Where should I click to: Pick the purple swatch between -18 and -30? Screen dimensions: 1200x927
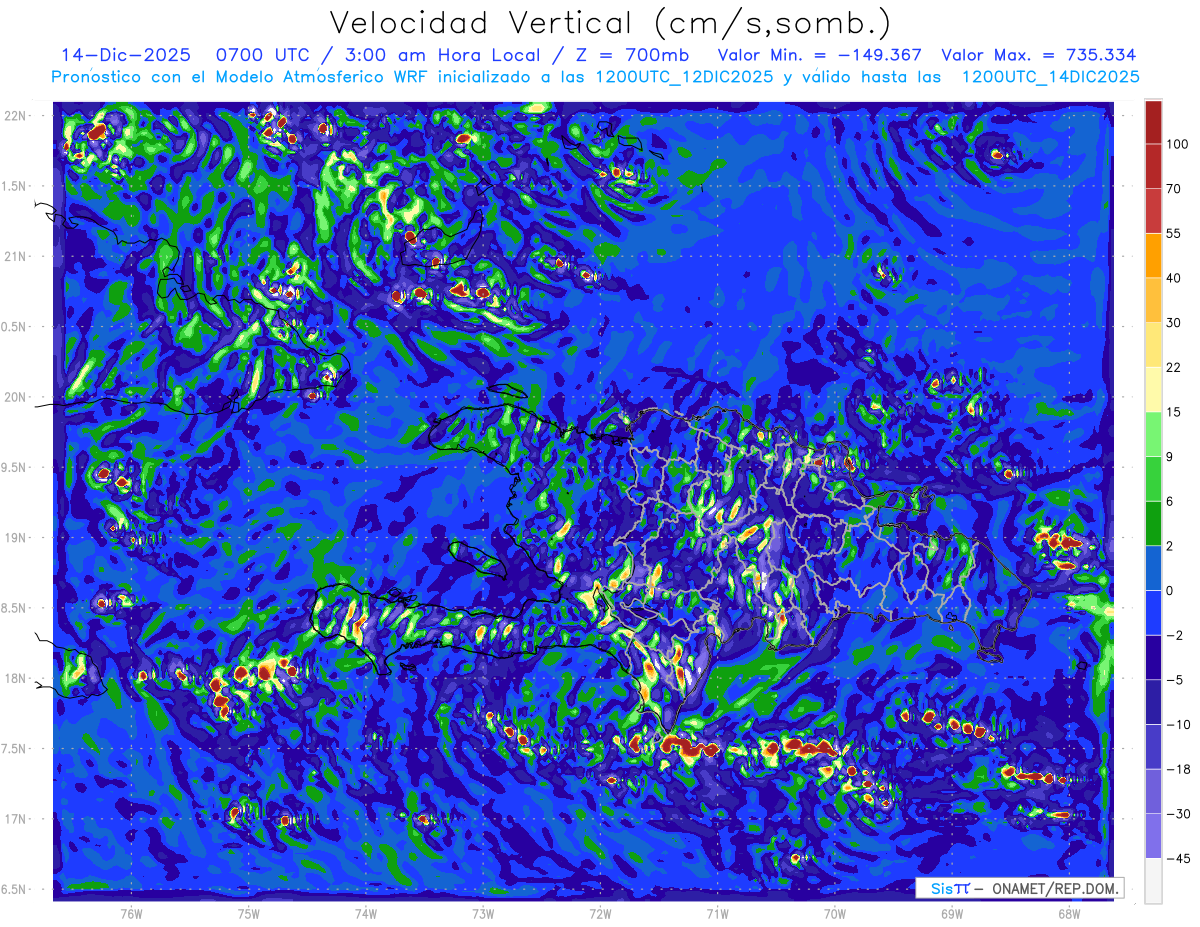tap(1153, 791)
